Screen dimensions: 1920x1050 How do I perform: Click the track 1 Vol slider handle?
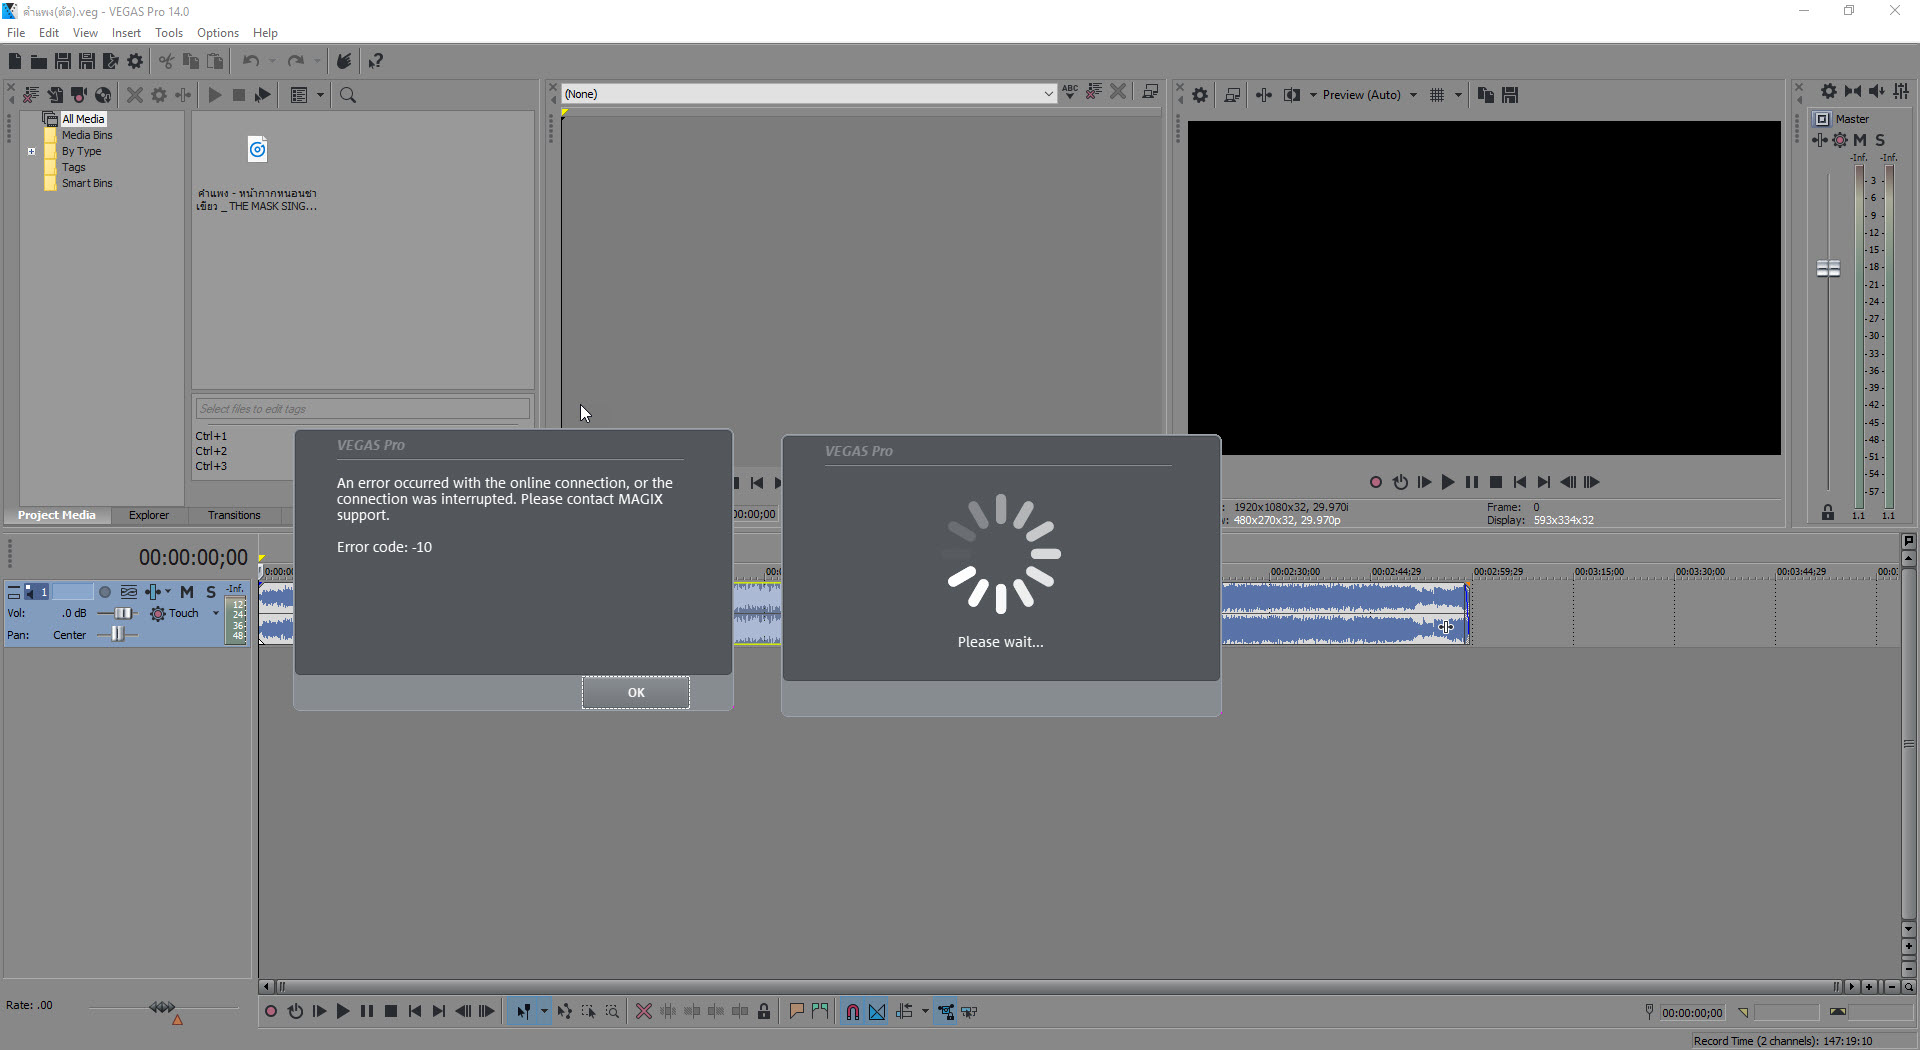click(x=123, y=613)
